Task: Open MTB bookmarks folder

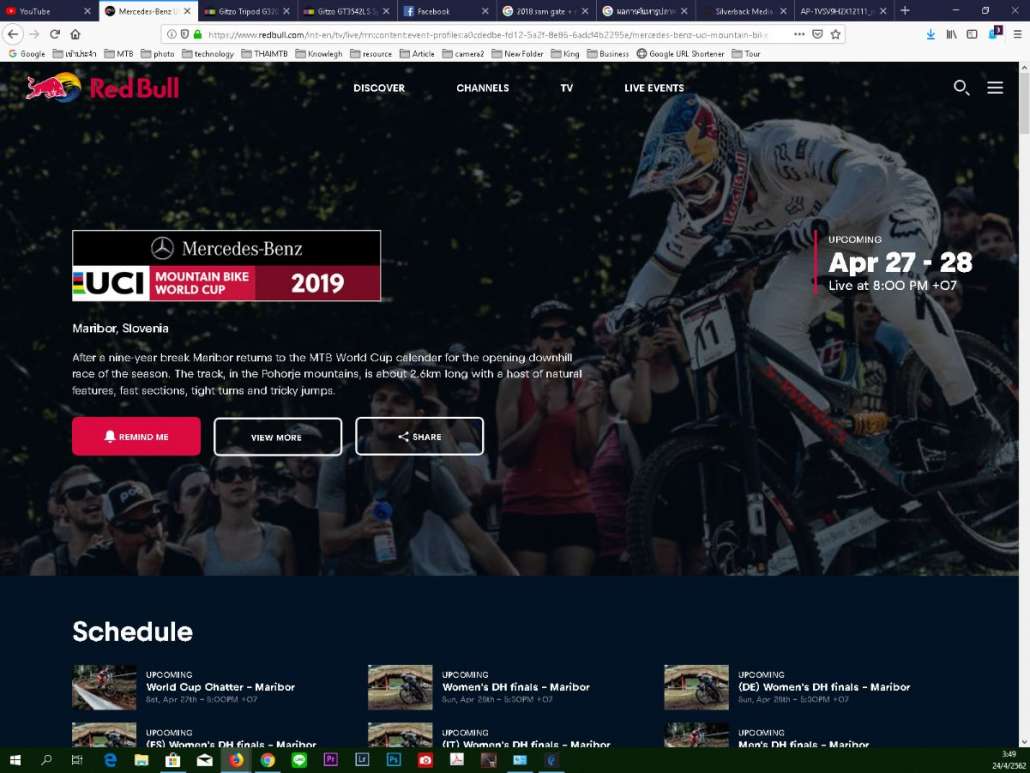Action: (x=119, y=54)
